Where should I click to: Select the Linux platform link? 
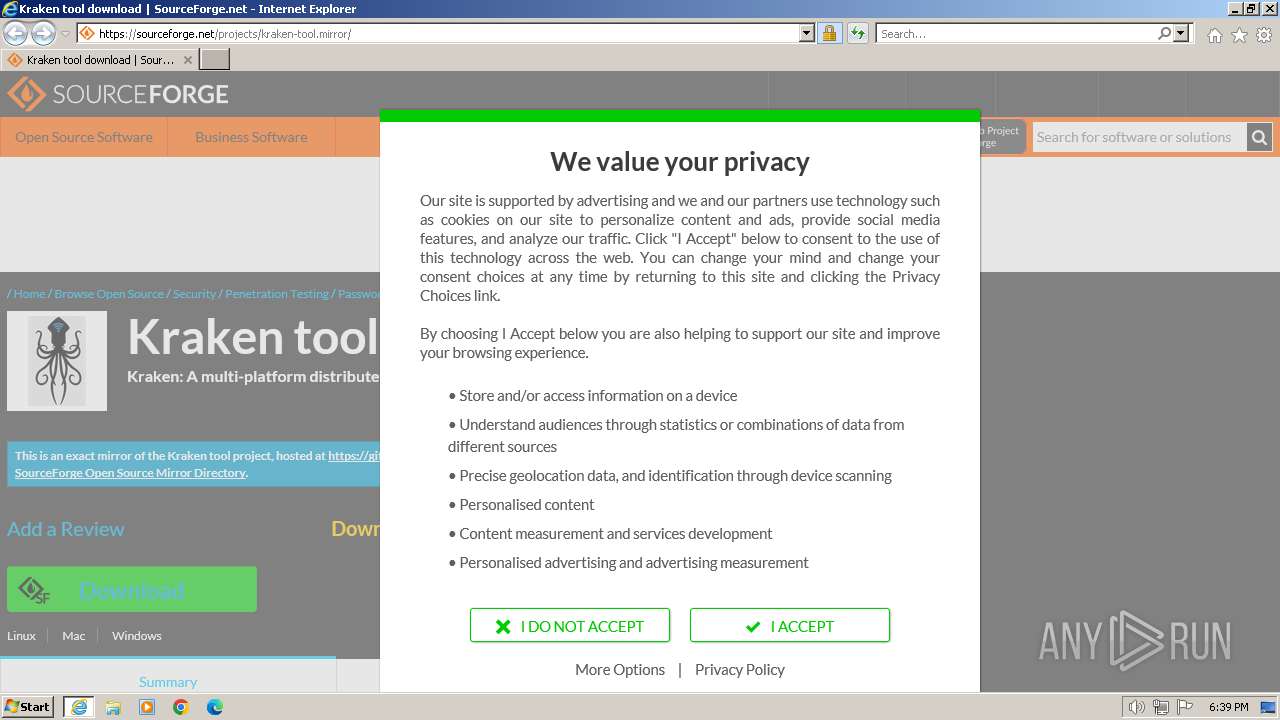click(21, 636)
